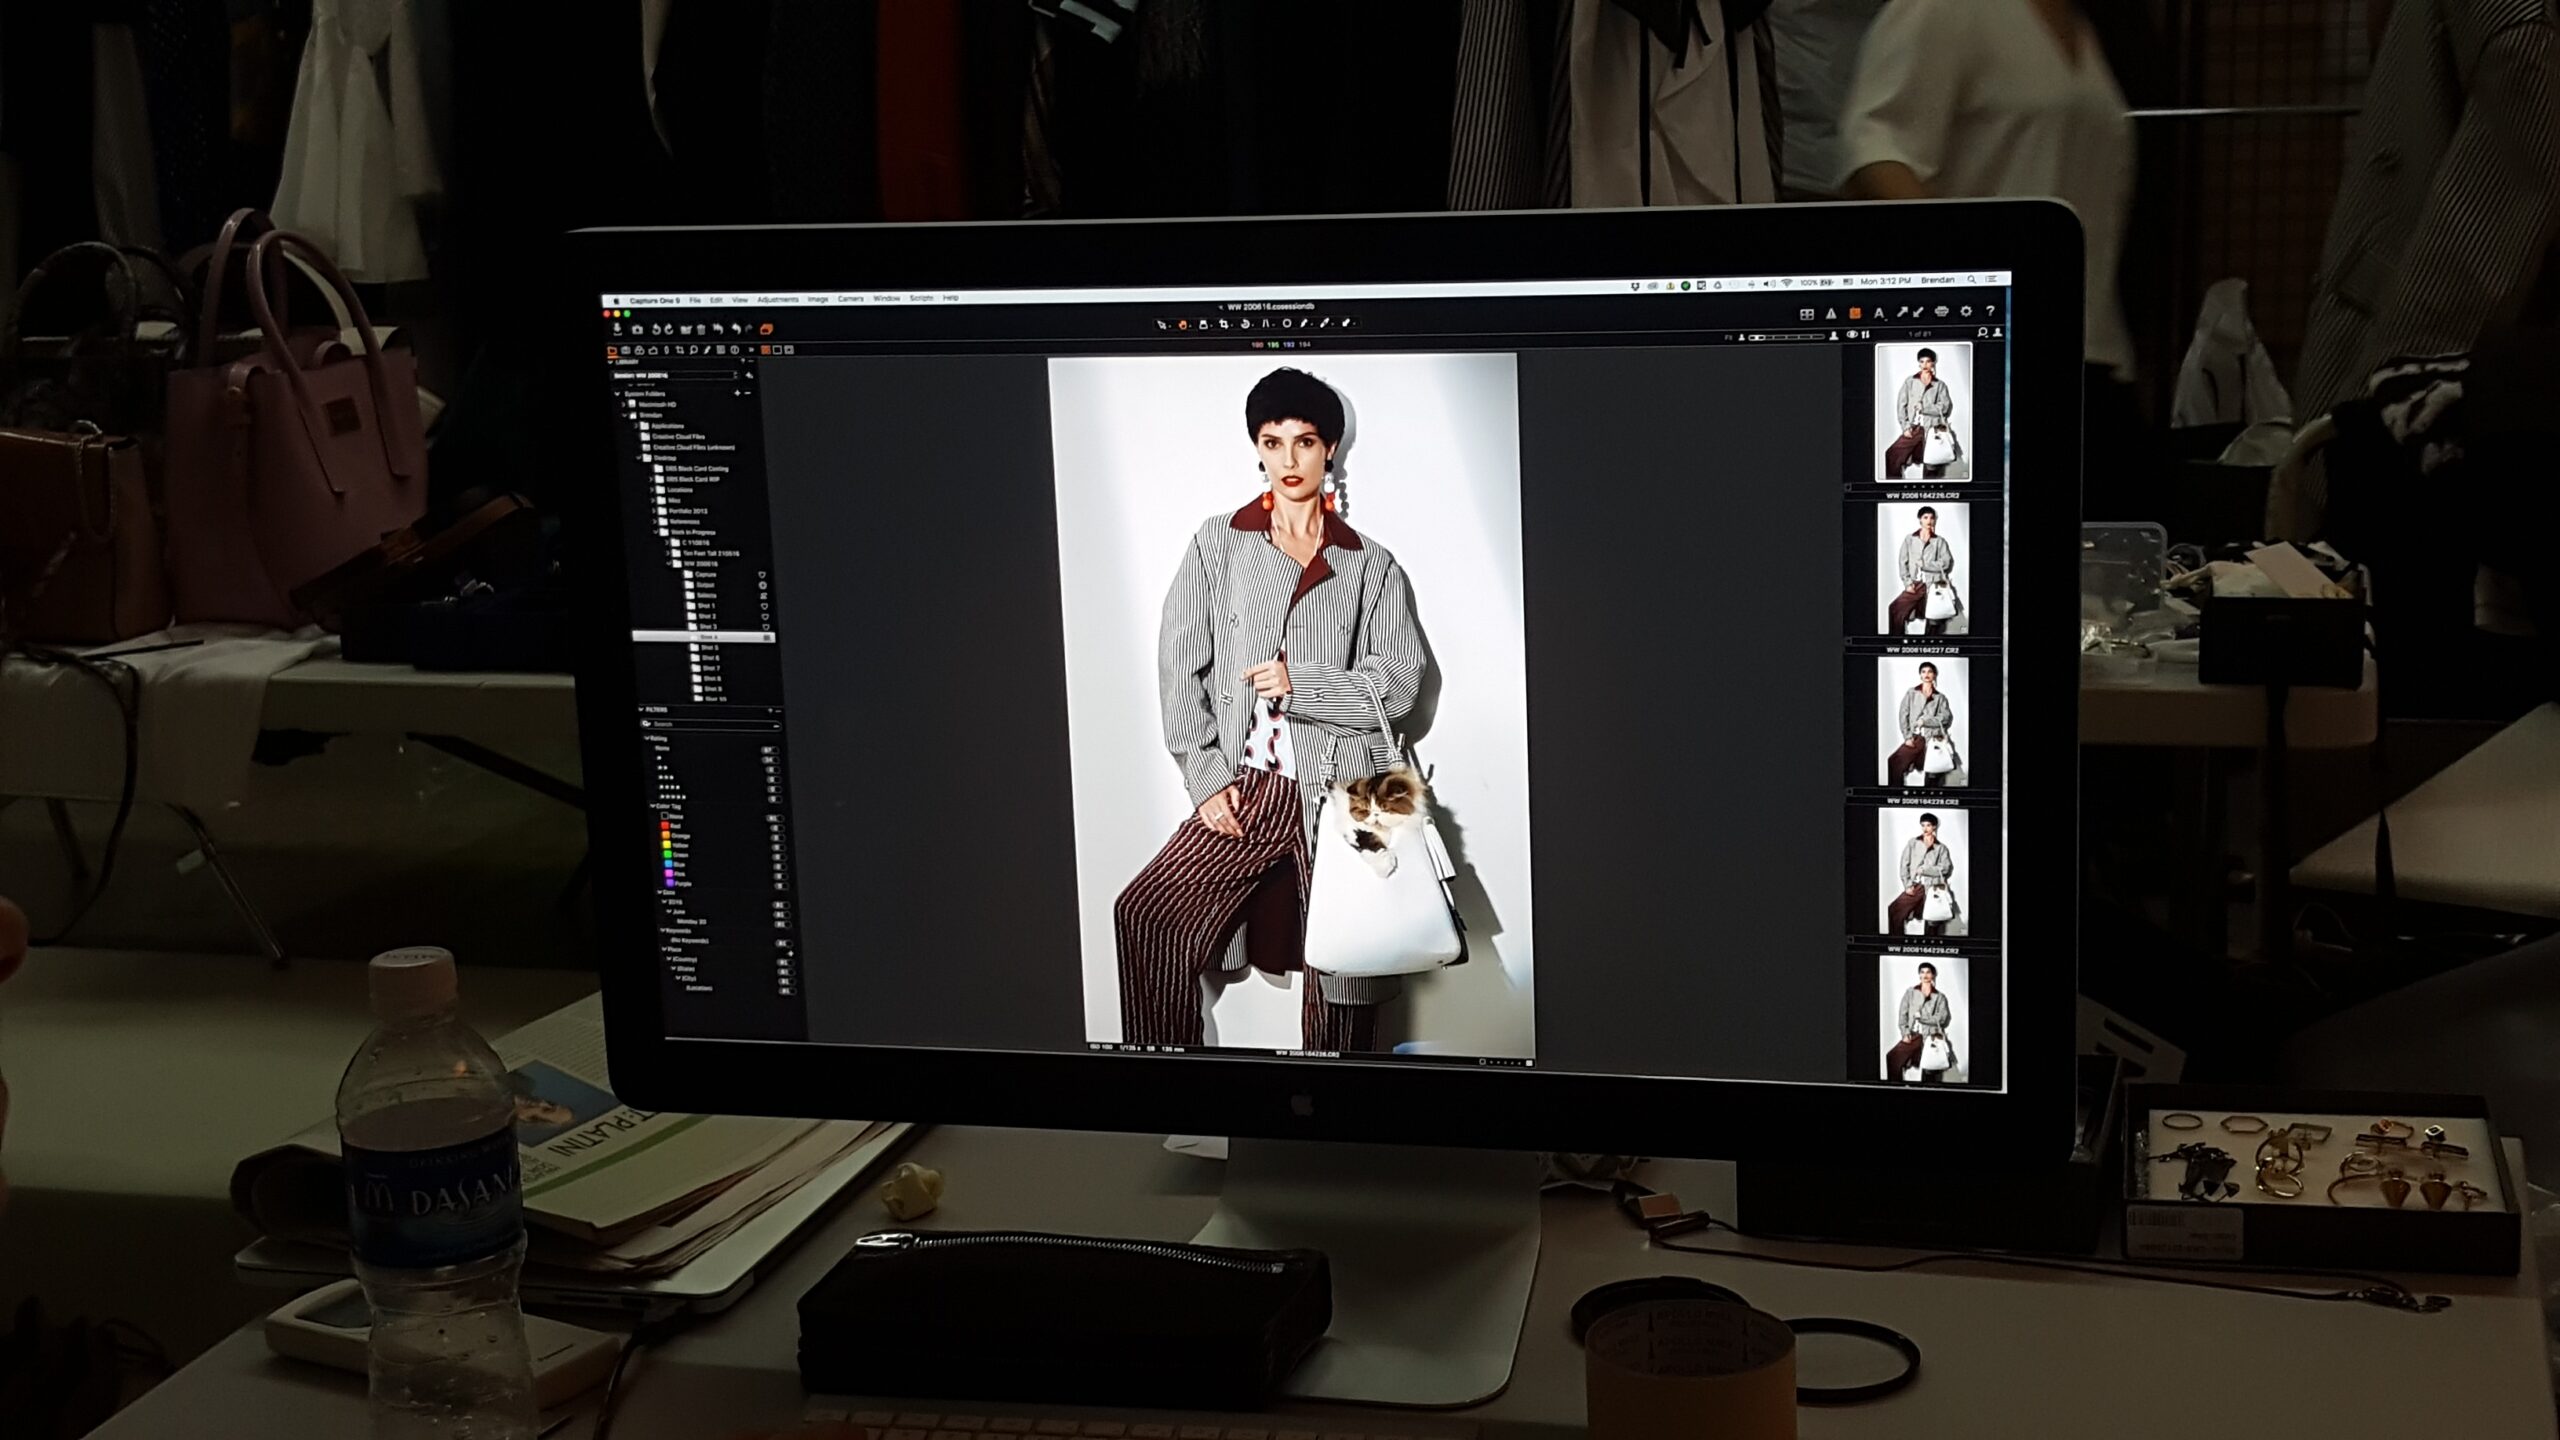This screenshot has height=1440, width=2560.
Task: Click the Copy Adjustments up-arrow icon
Action: click(x=1902, y=312)
